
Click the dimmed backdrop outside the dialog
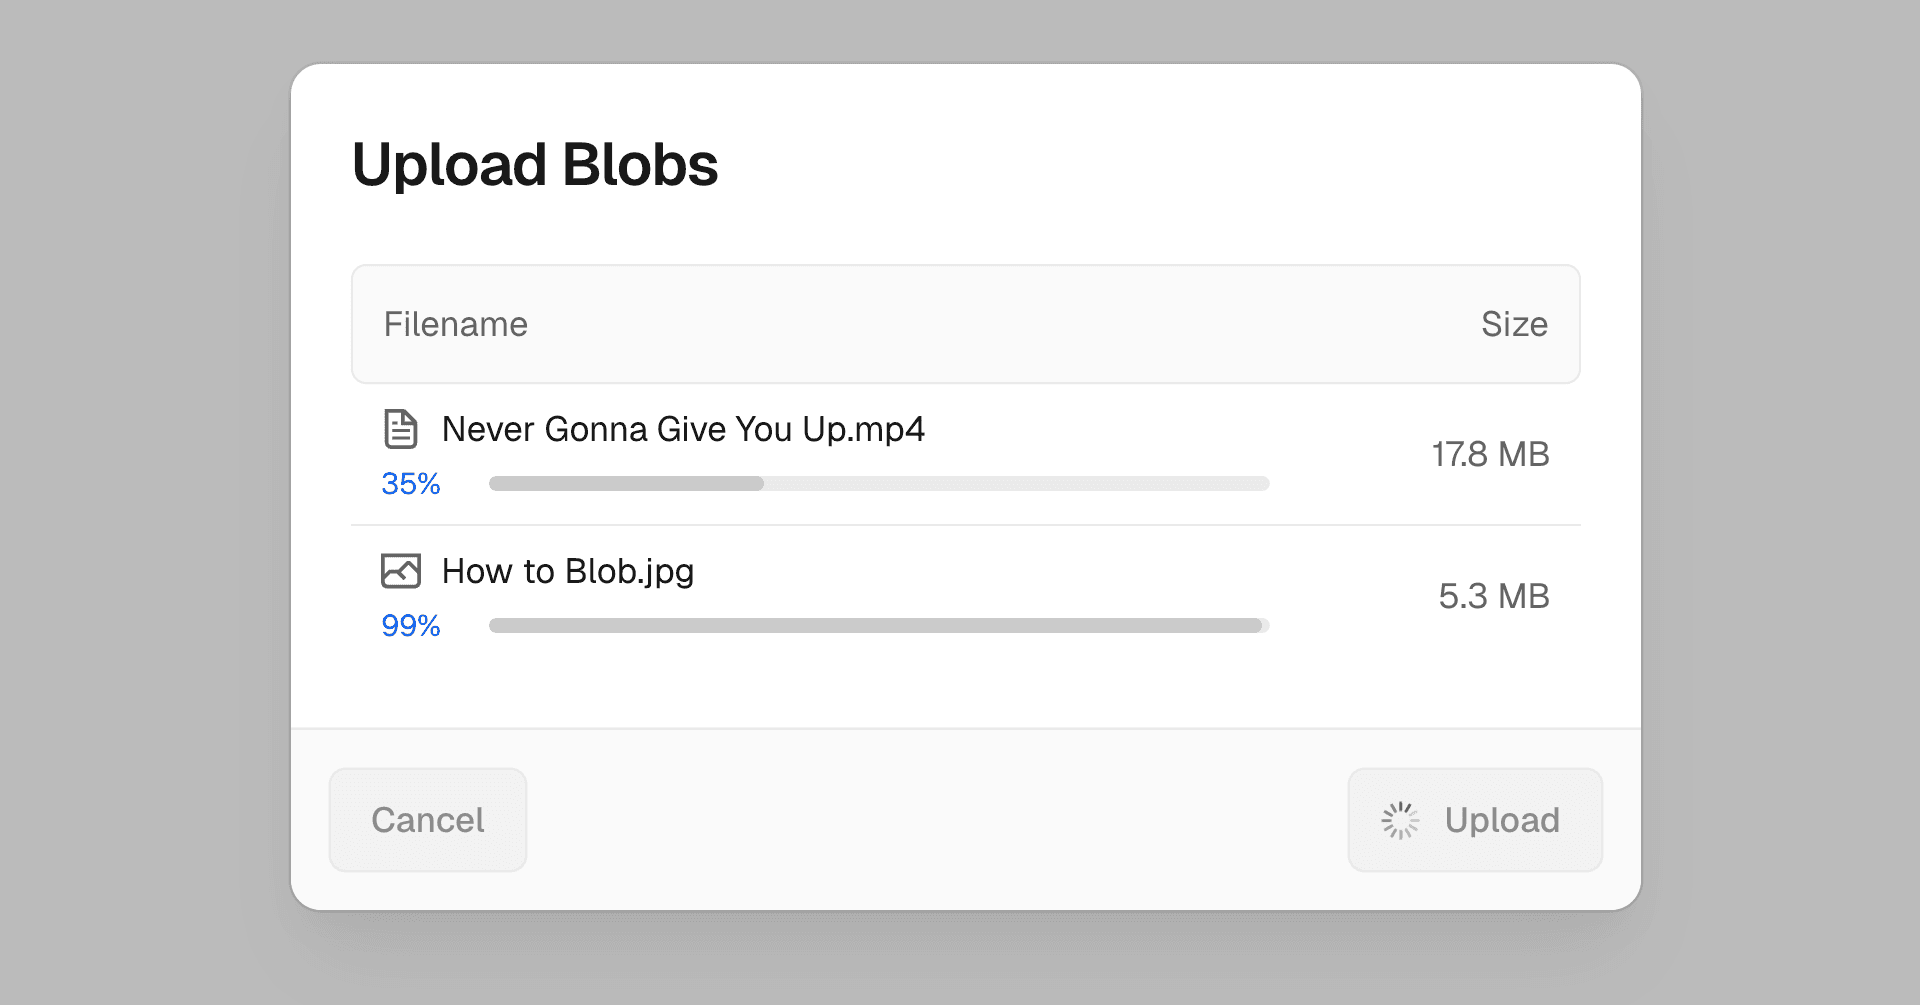(140, 500)
